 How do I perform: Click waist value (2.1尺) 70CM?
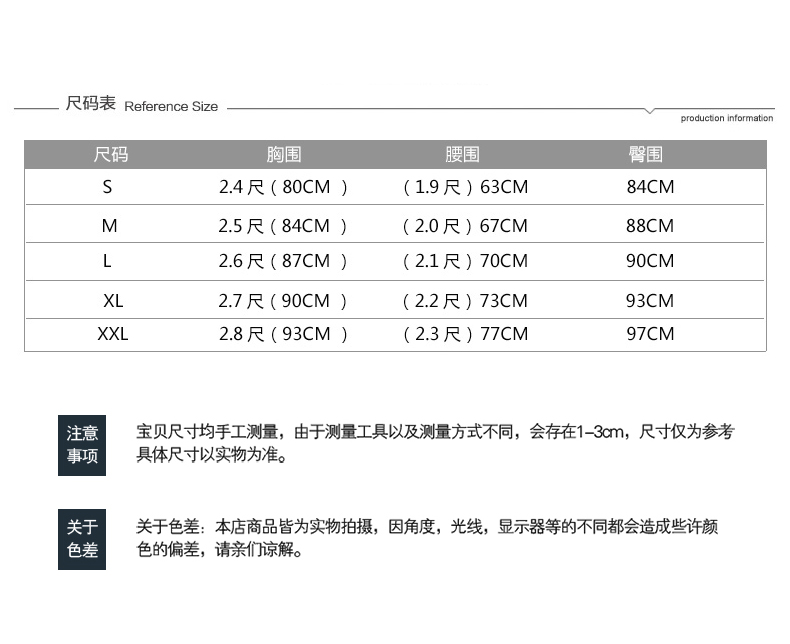tap(465, 261)
